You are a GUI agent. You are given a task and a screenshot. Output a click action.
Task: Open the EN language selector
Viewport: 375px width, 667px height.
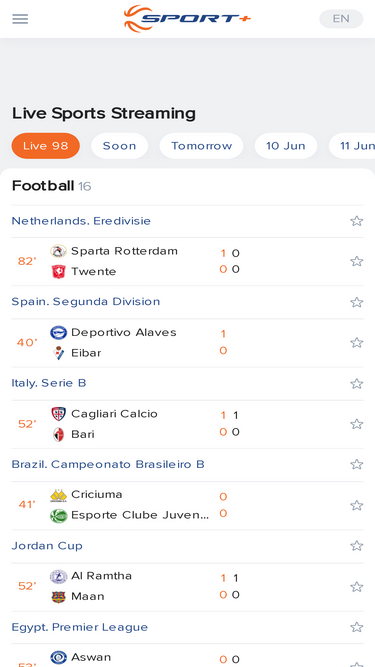(x=341, y=19)
